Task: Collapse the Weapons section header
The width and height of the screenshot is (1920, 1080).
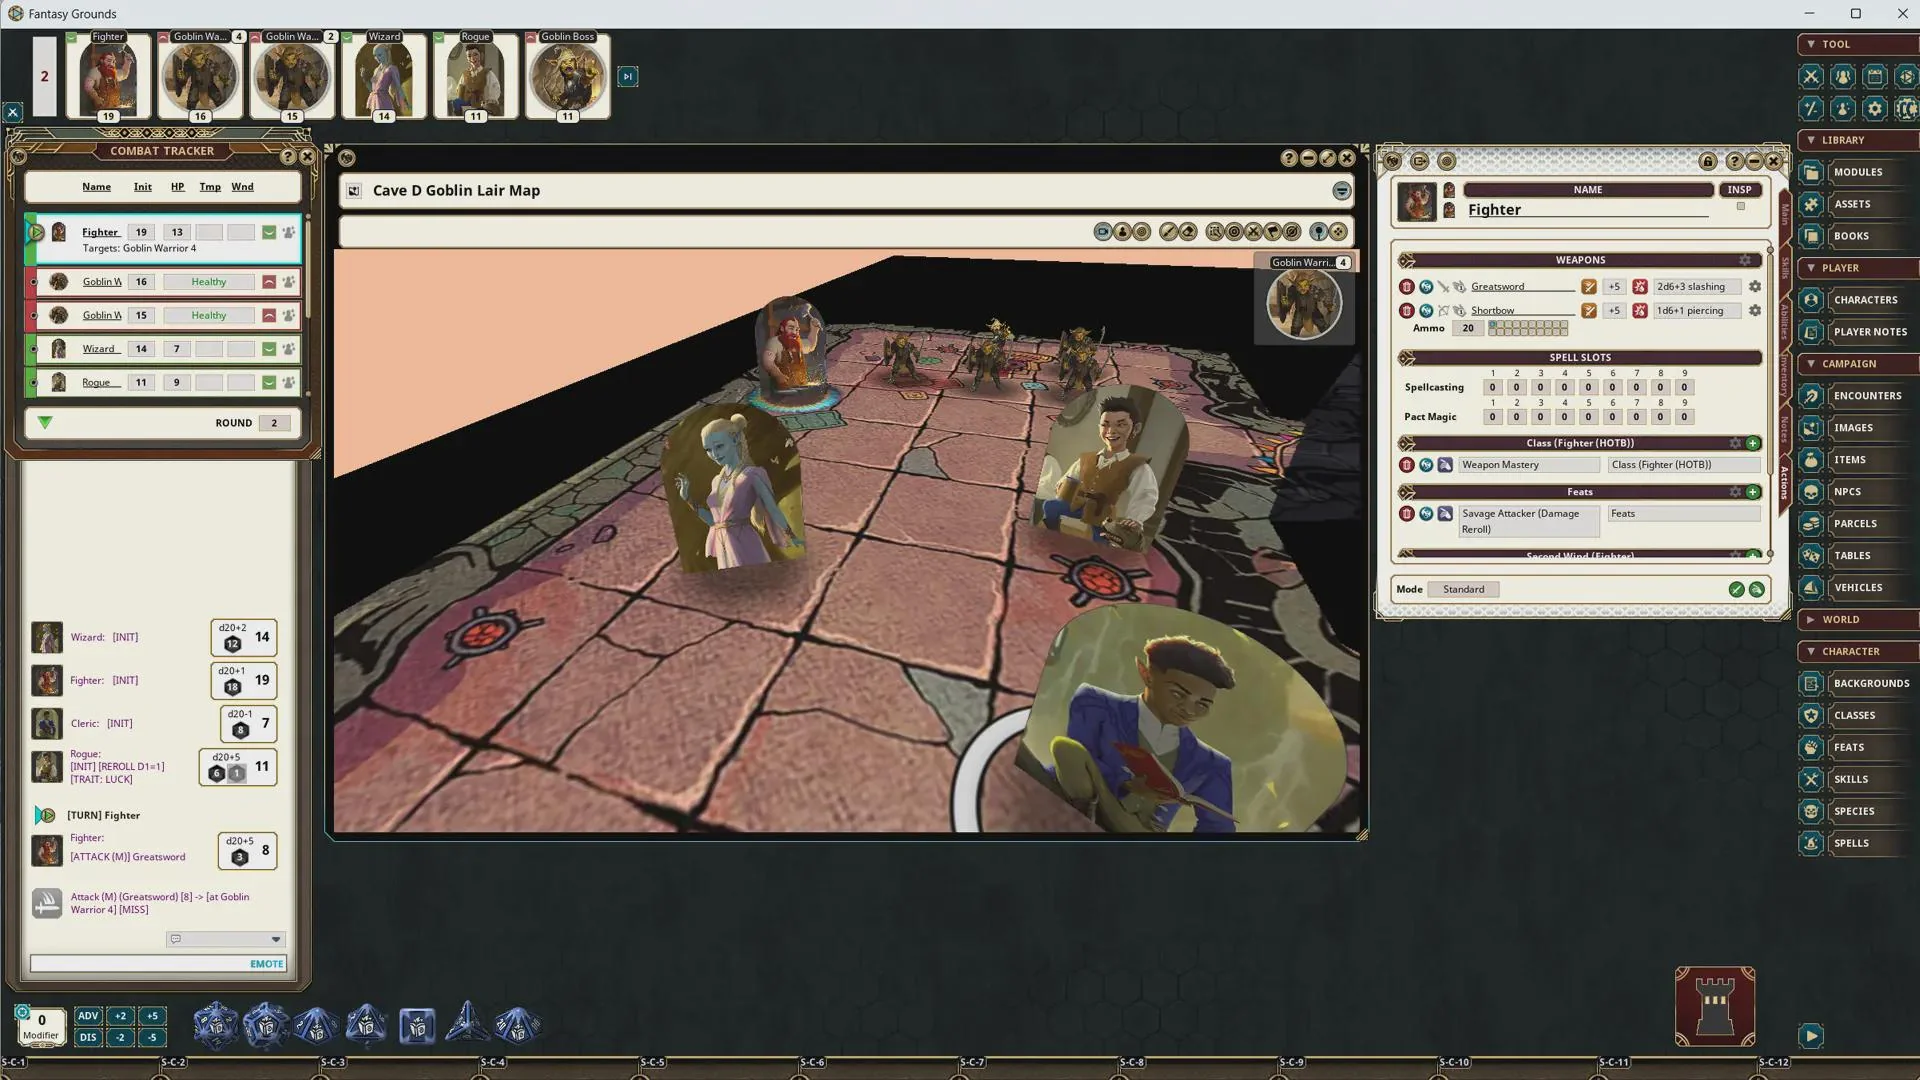Action: (x=1580, y=260)
